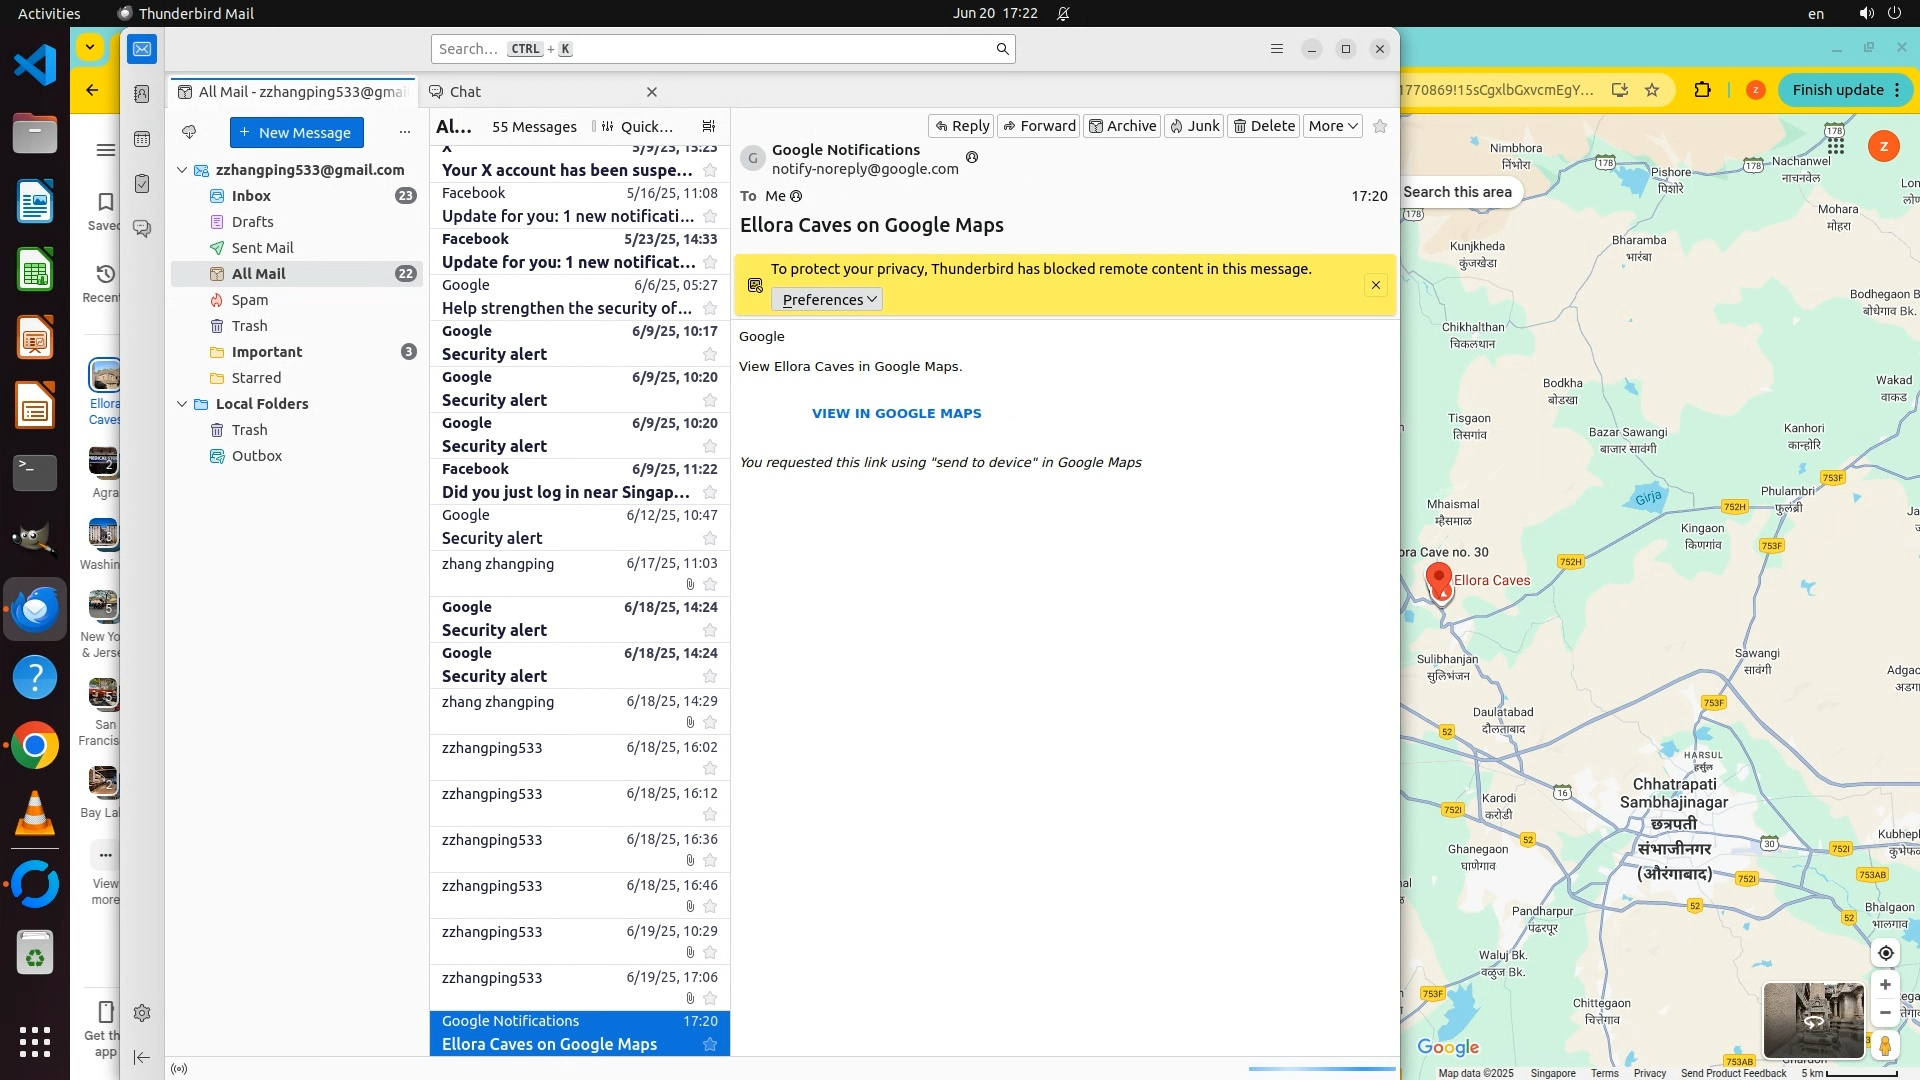This screenshot has width=1920, height=1080.
Task: Open Thunderbird settings gear
Action: [142, 1013]
